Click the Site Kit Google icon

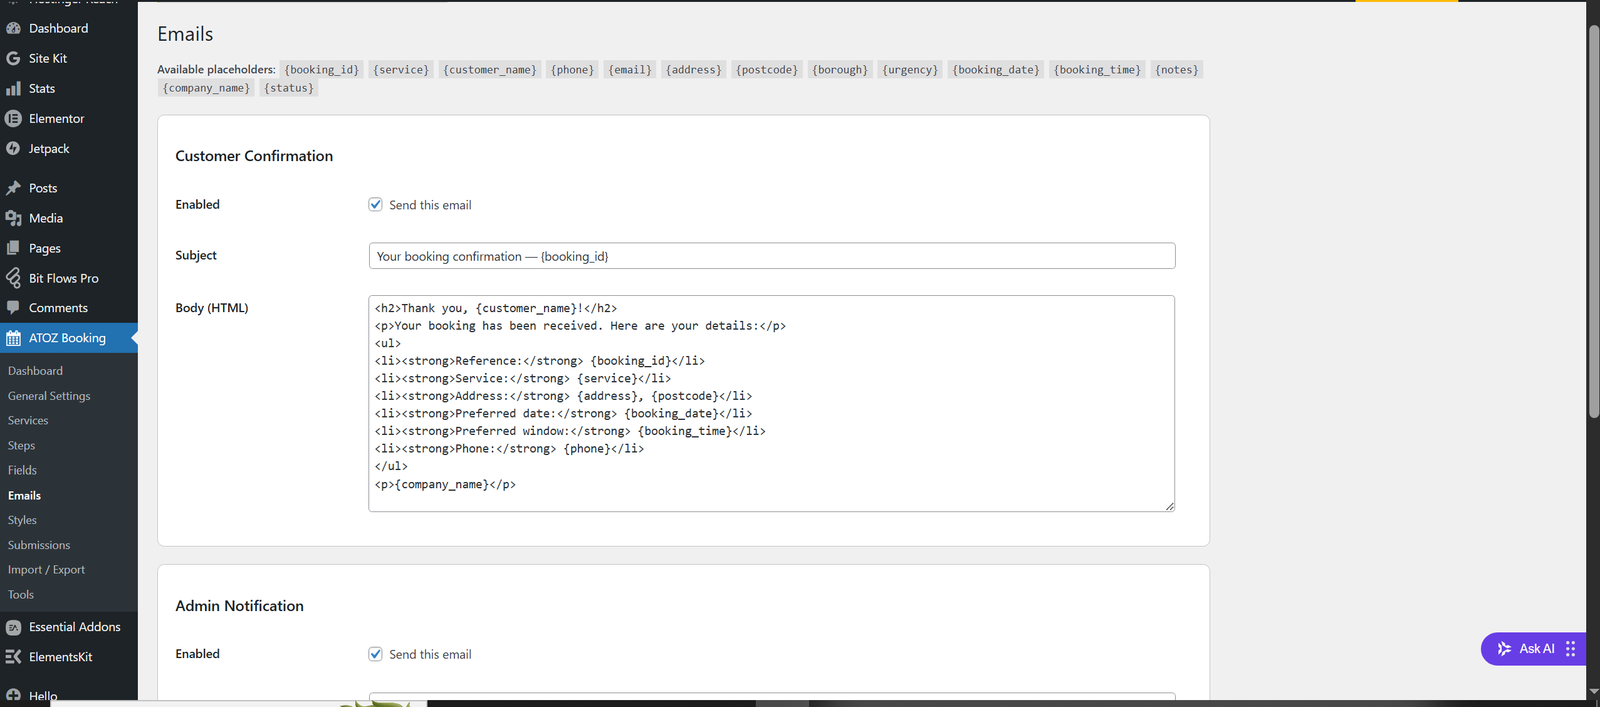point(13,58)
